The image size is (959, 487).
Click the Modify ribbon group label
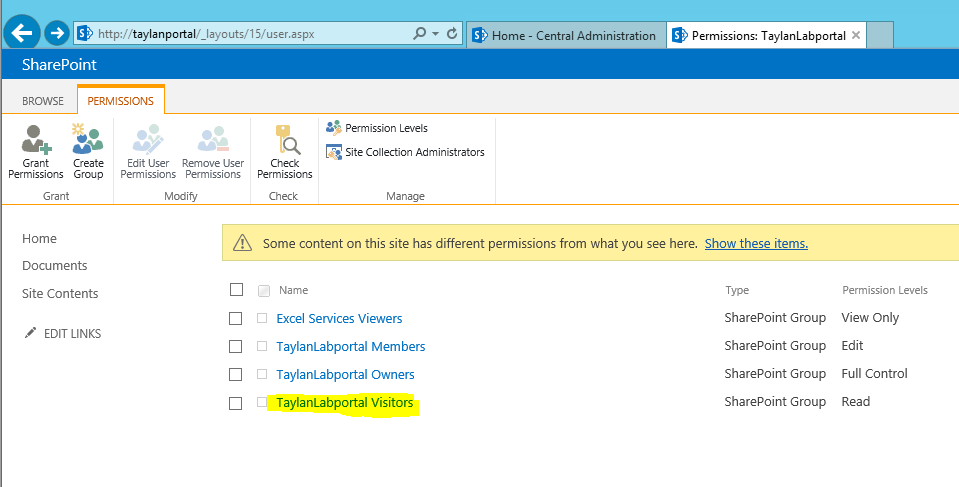pos(181,196)
